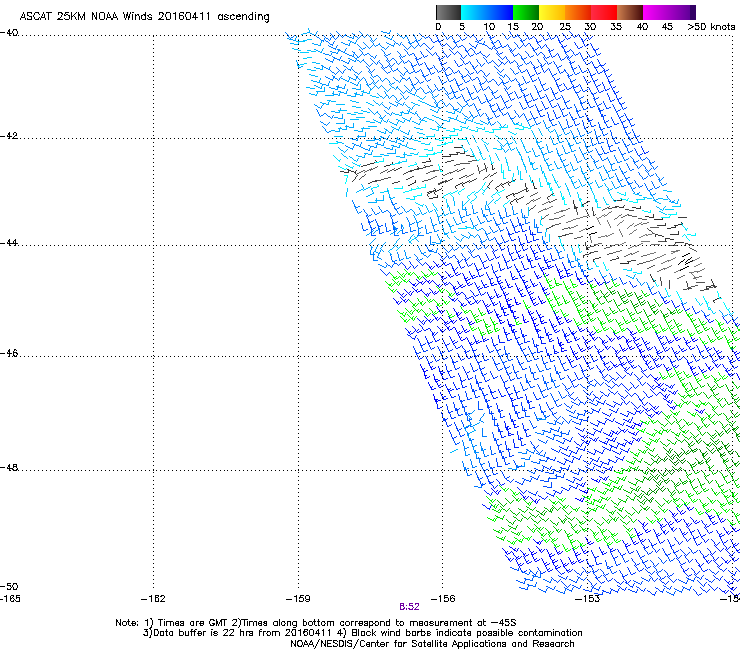The width and height of the screenshot is (740, 650).
Task: Click the plot title 'ASCAT 25KM NOAA Winds 20160411 ascending'
Action: click(x=144, y=17)
